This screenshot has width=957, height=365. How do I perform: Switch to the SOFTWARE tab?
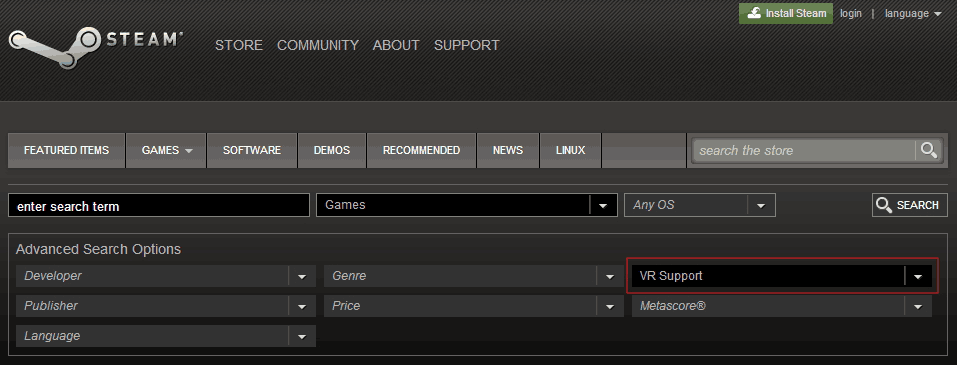coord(252,150)
